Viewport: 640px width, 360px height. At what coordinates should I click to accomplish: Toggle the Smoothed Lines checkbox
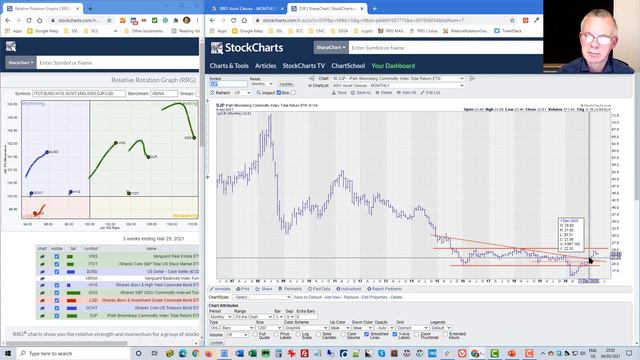(x=366, y=334)
